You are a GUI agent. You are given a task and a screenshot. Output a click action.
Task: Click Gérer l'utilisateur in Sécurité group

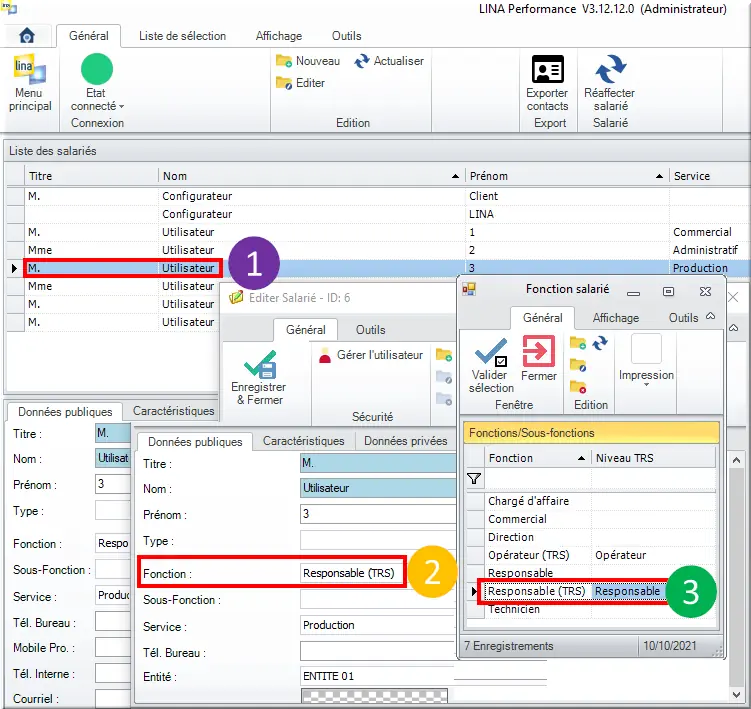(x=371, y=355)
